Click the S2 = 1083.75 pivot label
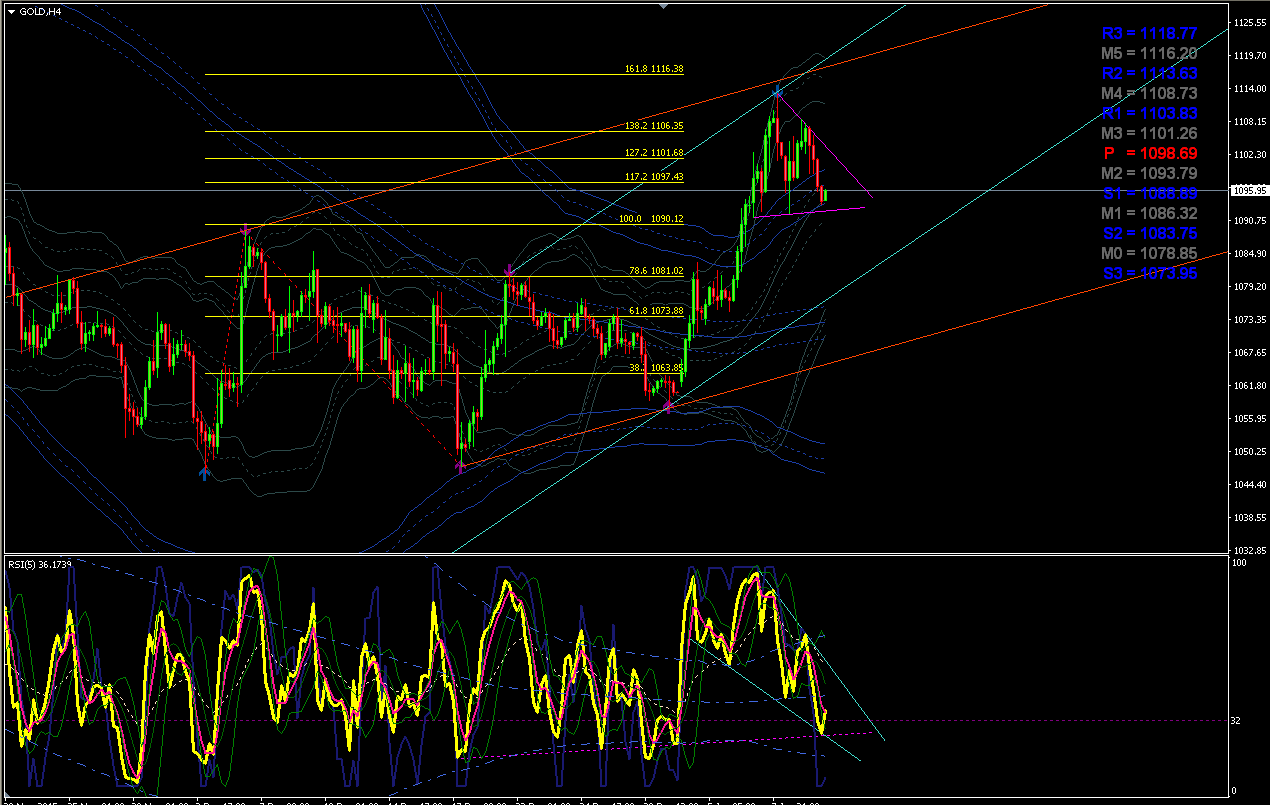The width and height of the screenshot is (1270, 805). pos(1149,234)
